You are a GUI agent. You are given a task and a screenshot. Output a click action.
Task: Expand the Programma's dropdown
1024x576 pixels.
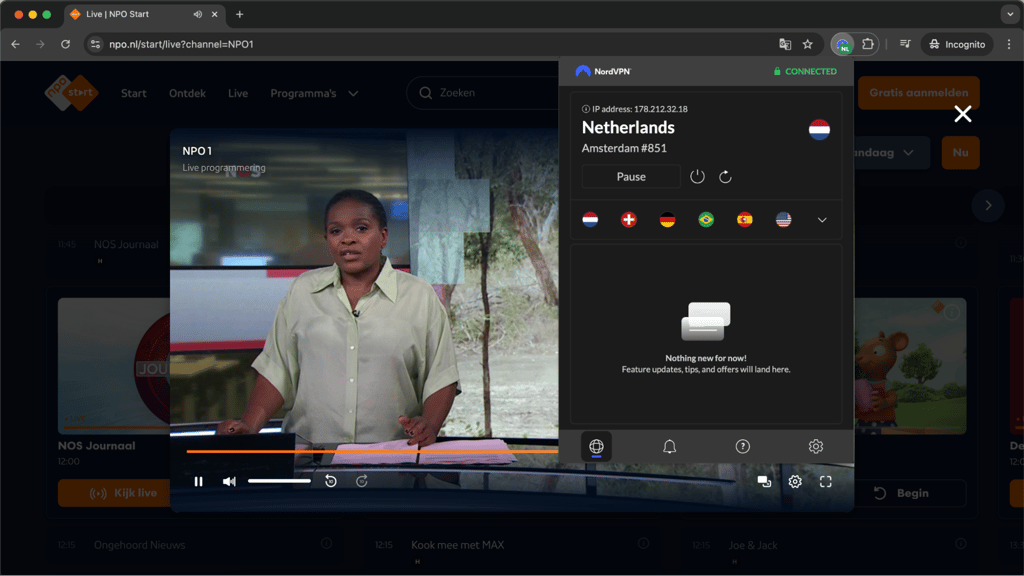(314, 93)
